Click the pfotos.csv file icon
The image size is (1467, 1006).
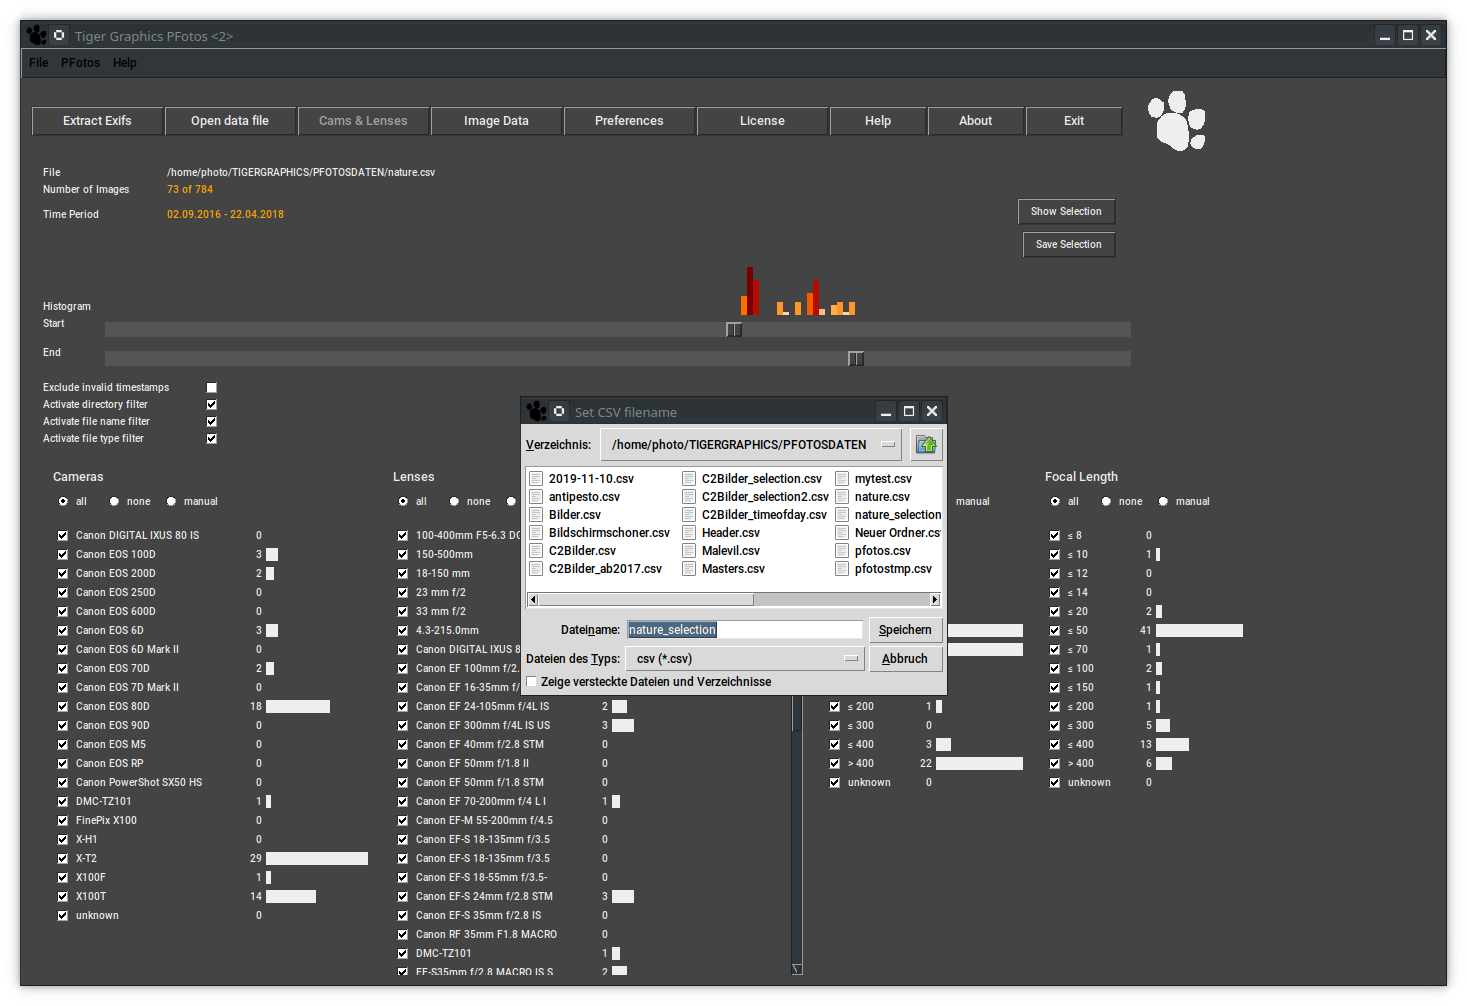pyautogui.click(x=842, y=551)
